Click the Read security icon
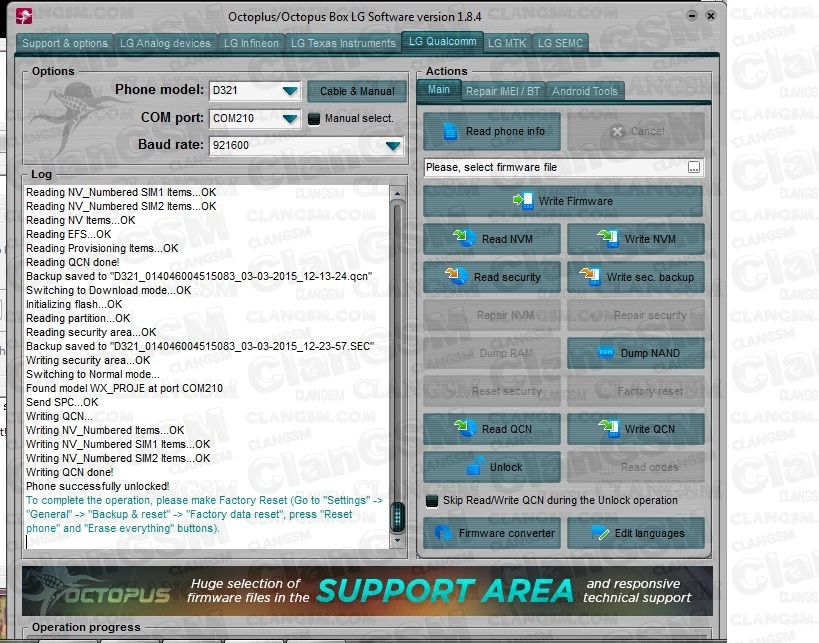This screenshot has height=643, width=819. click(x=456, y=276)
